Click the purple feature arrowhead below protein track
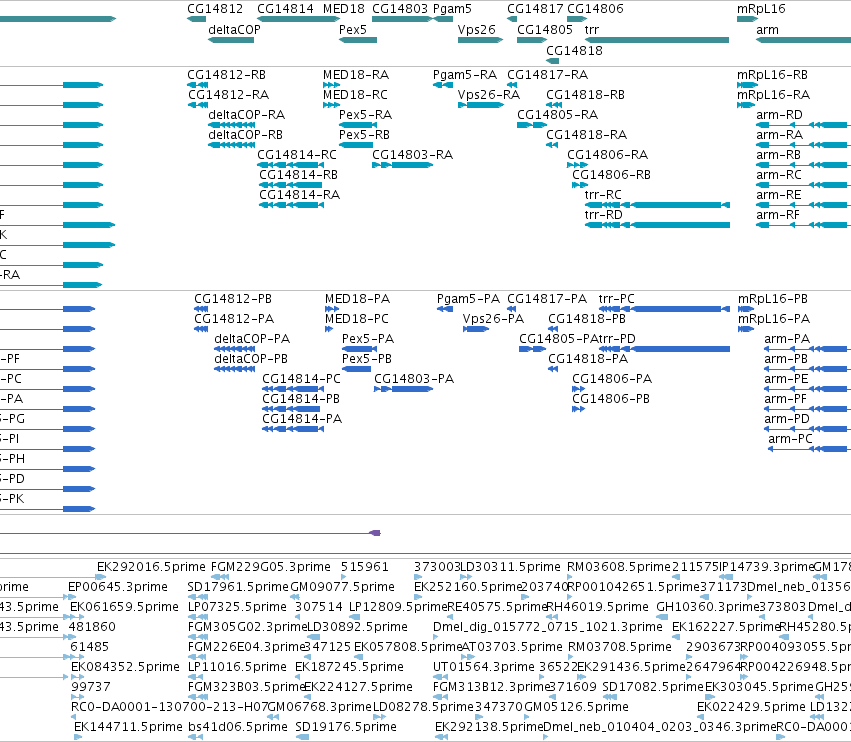This screenshot has height=742, width=851. point(375,533)
